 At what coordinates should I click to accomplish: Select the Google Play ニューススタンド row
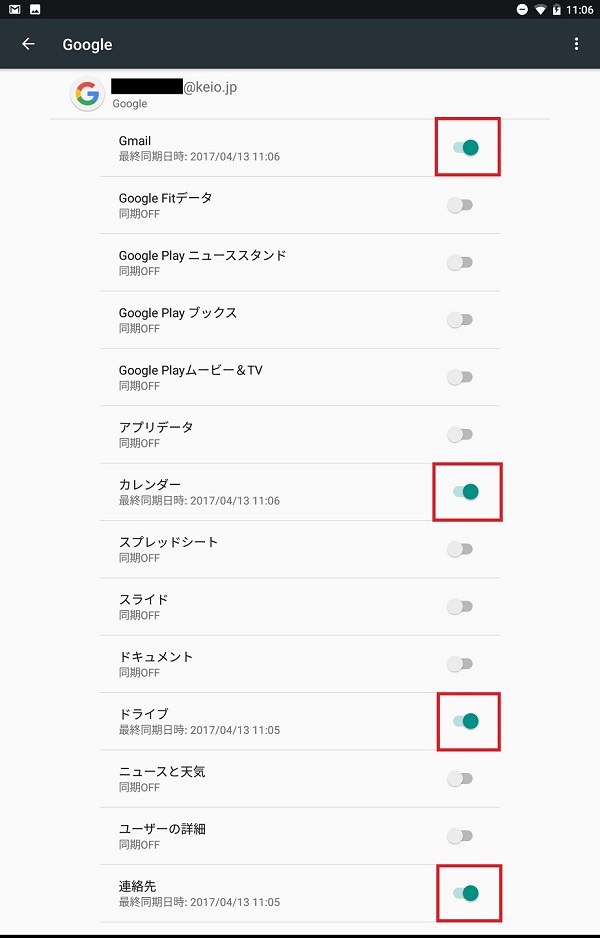300,263
